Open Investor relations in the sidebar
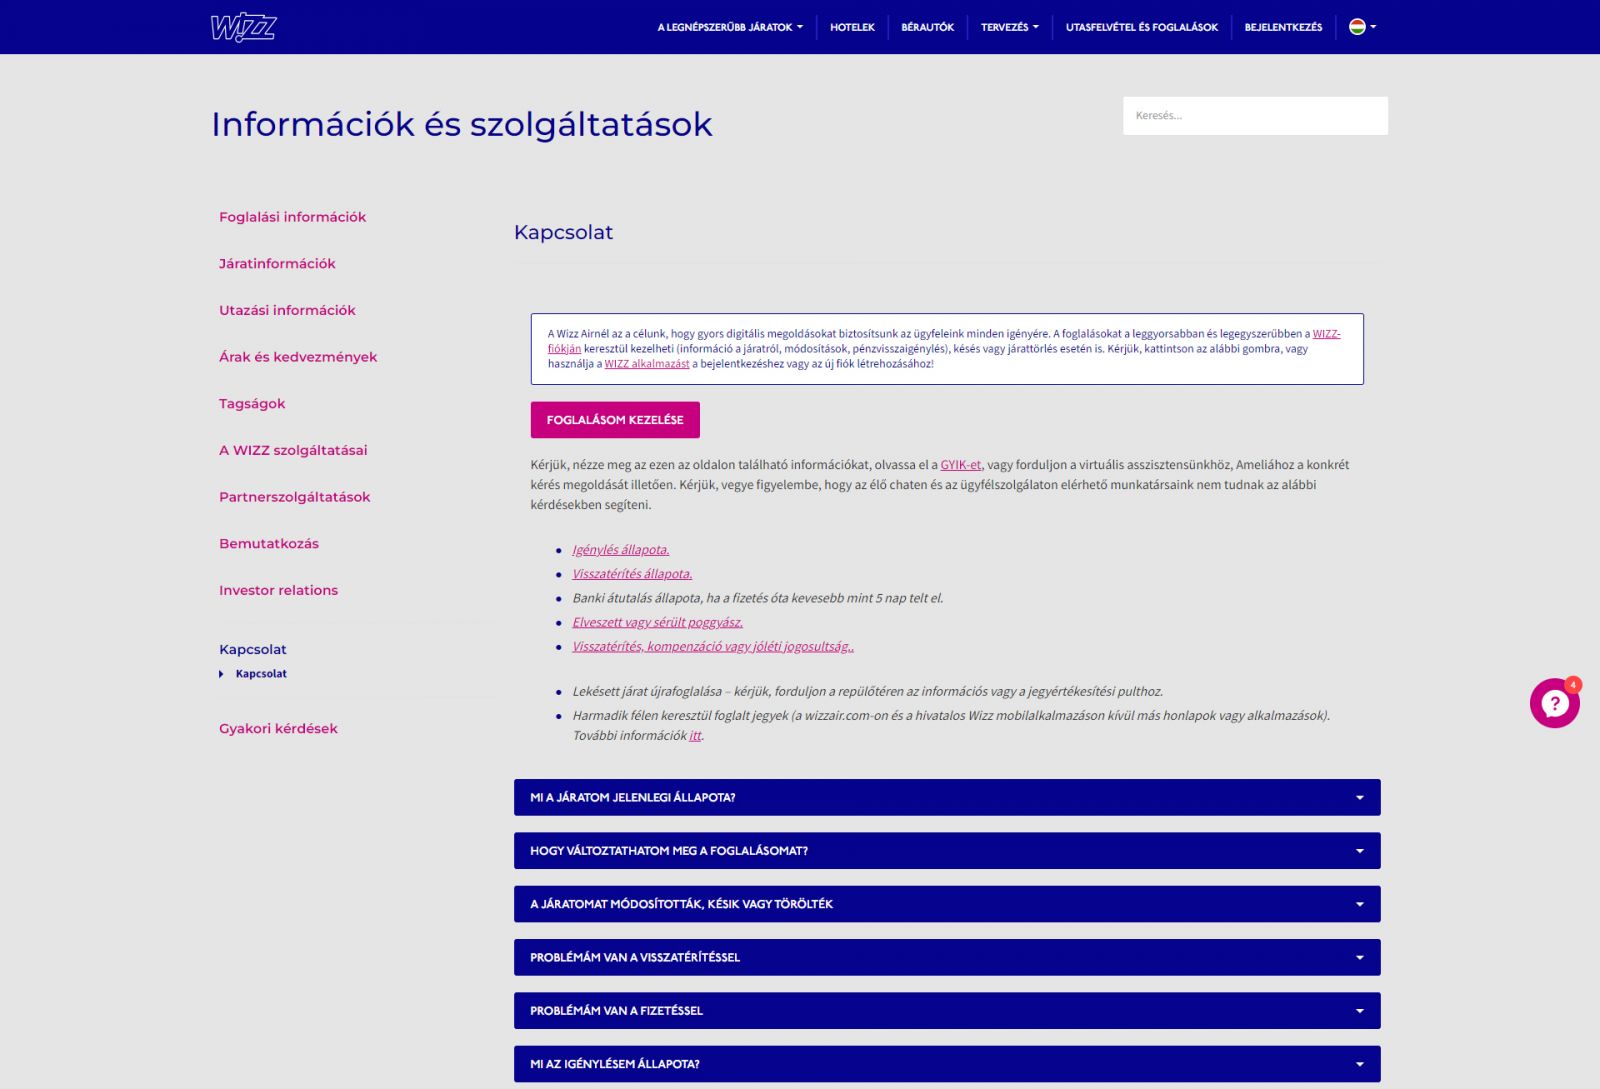Viewport: 1600px width, 1089px height. pos(278,590)
